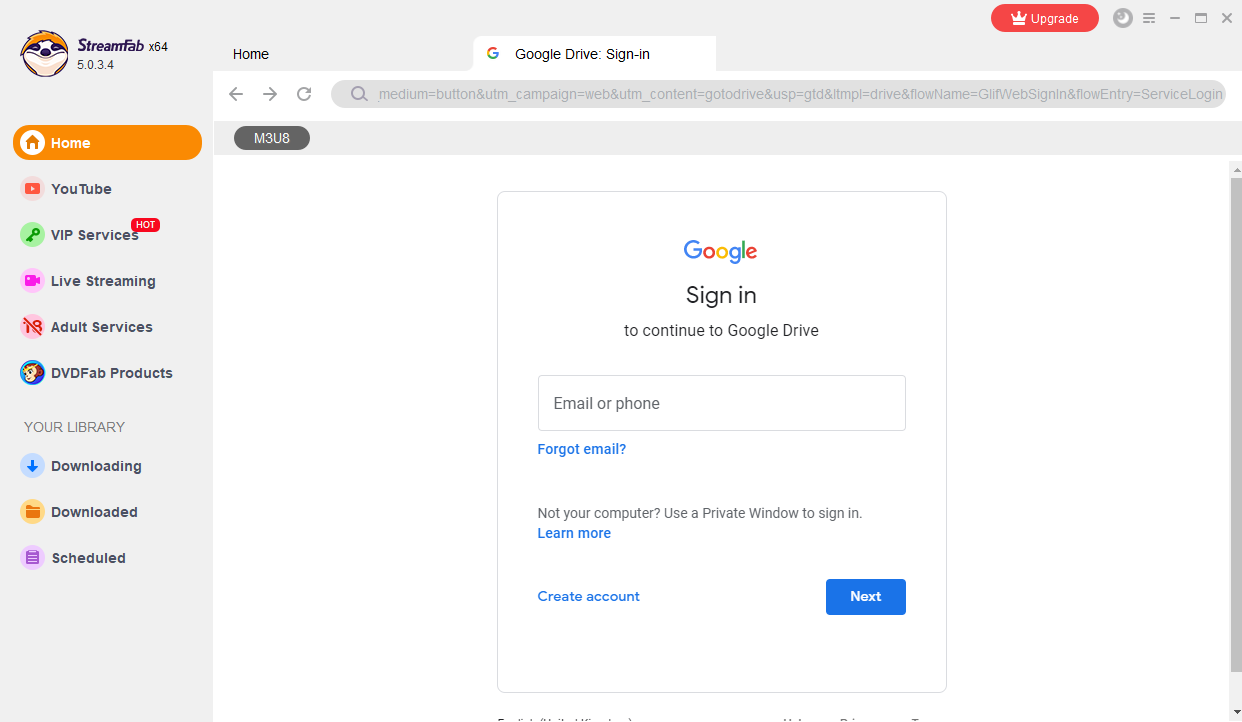Click the Live Streaming camera icon
Image resolution: width=1242 pixels, height=722 pixels.
[33, 281]
